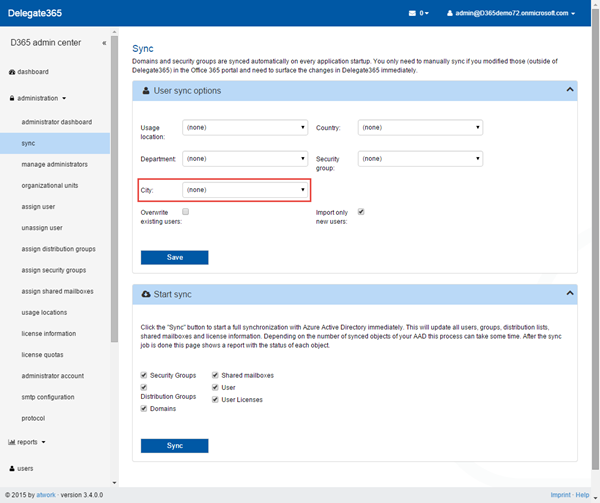Click the users person icon in sidebar
This screenshot has height=503, width=600.
(12, 467)
